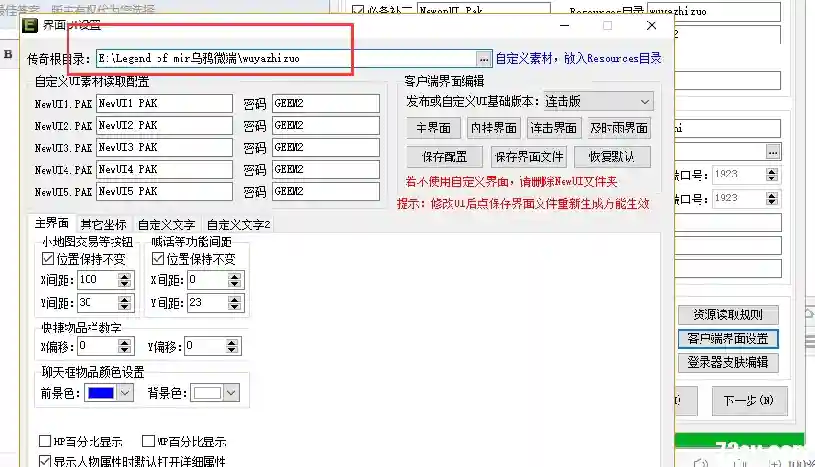The height and width of the screenshot is (467, 815).
Task: Click the NewUI5.PAK filename field
Action: [164, 191]
